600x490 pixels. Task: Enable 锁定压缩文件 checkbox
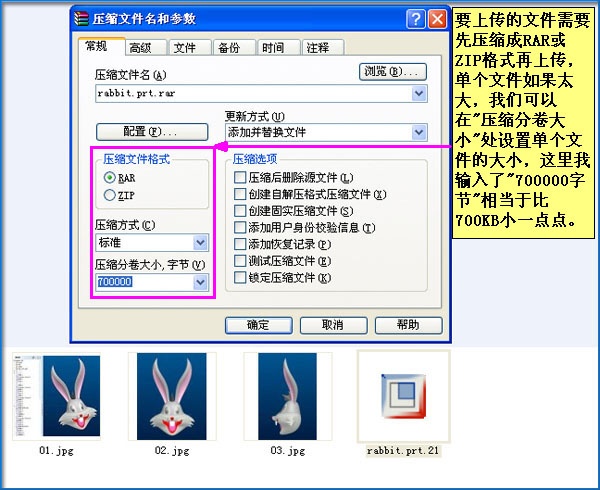click(x=240, y=277)
